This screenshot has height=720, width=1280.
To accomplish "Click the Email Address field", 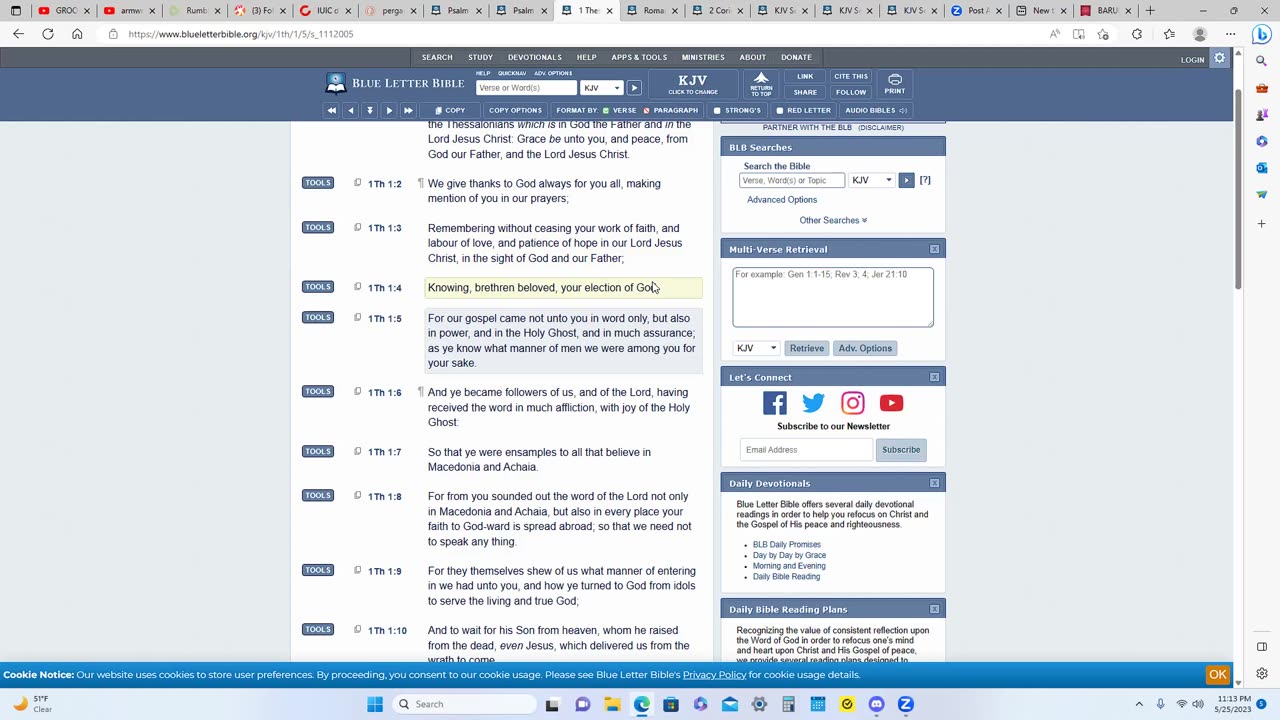I will (806, 450).
